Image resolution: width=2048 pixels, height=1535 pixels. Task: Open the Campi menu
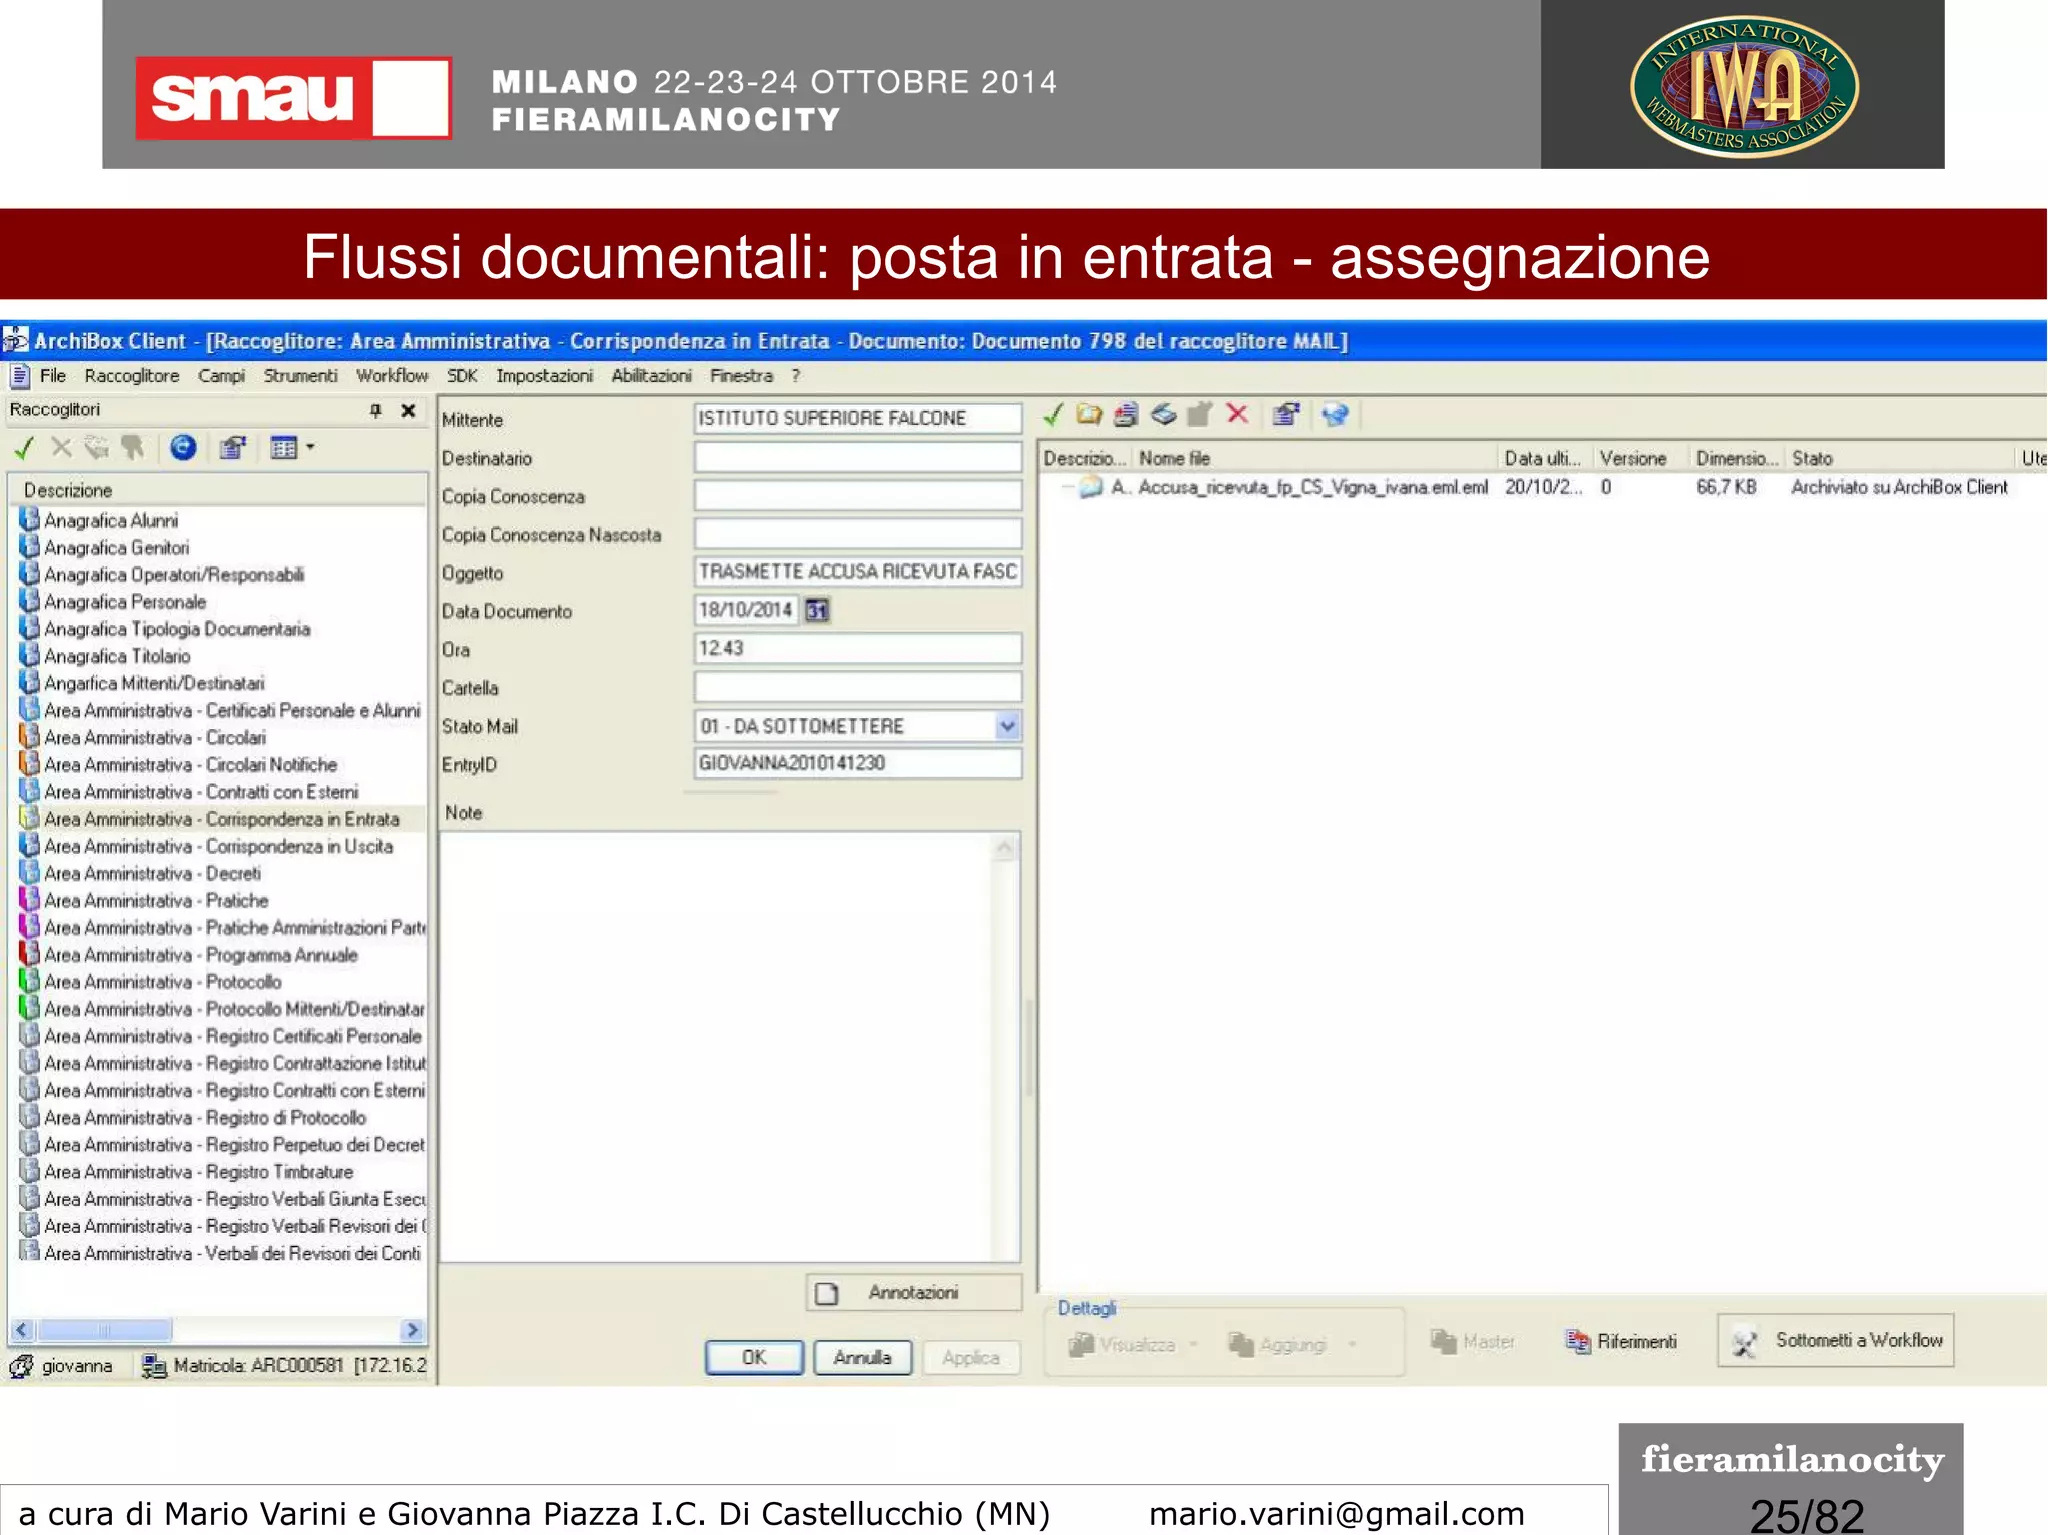point(221,376)
